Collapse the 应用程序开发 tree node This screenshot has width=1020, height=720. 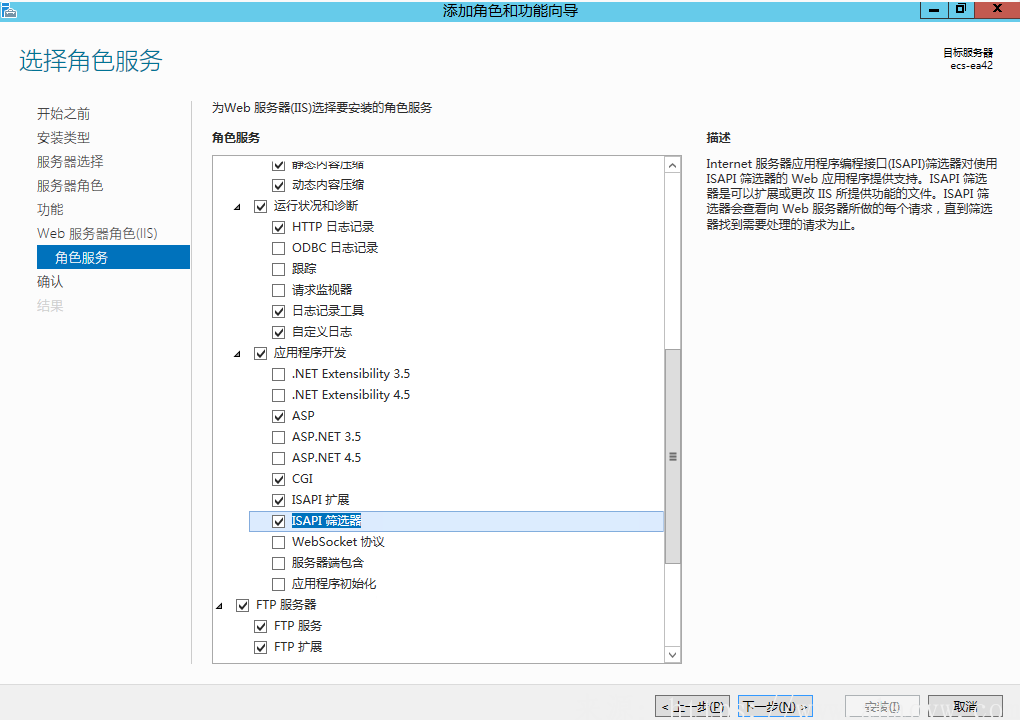tap(238, 354)
